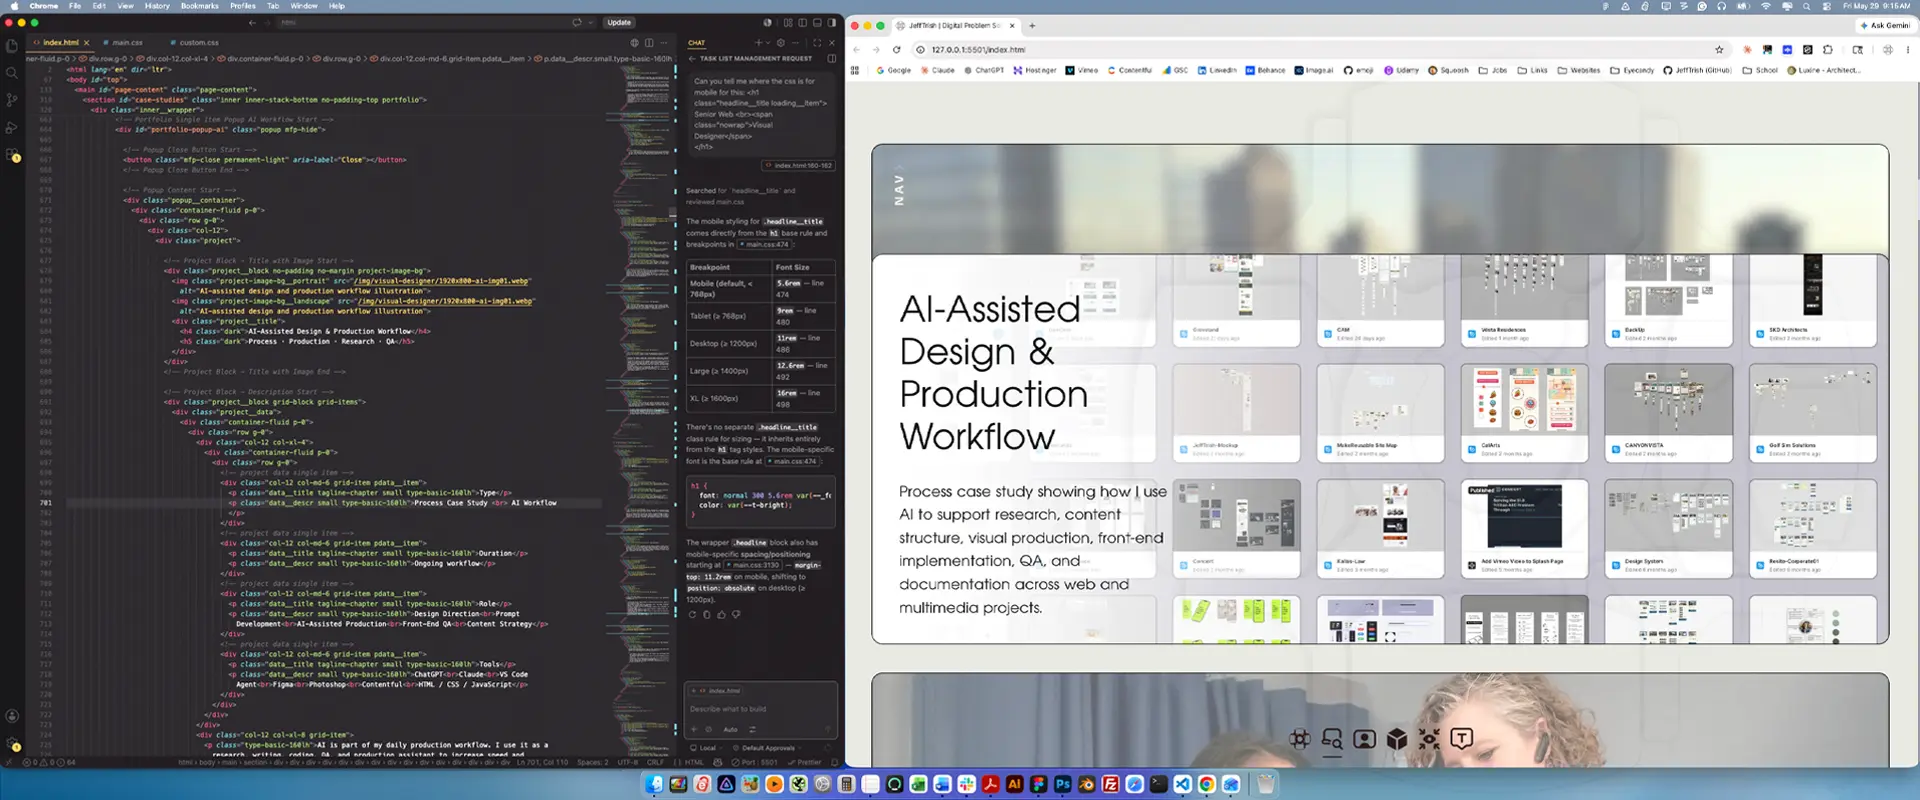Open chat settings gear icon

pos(781,43)
